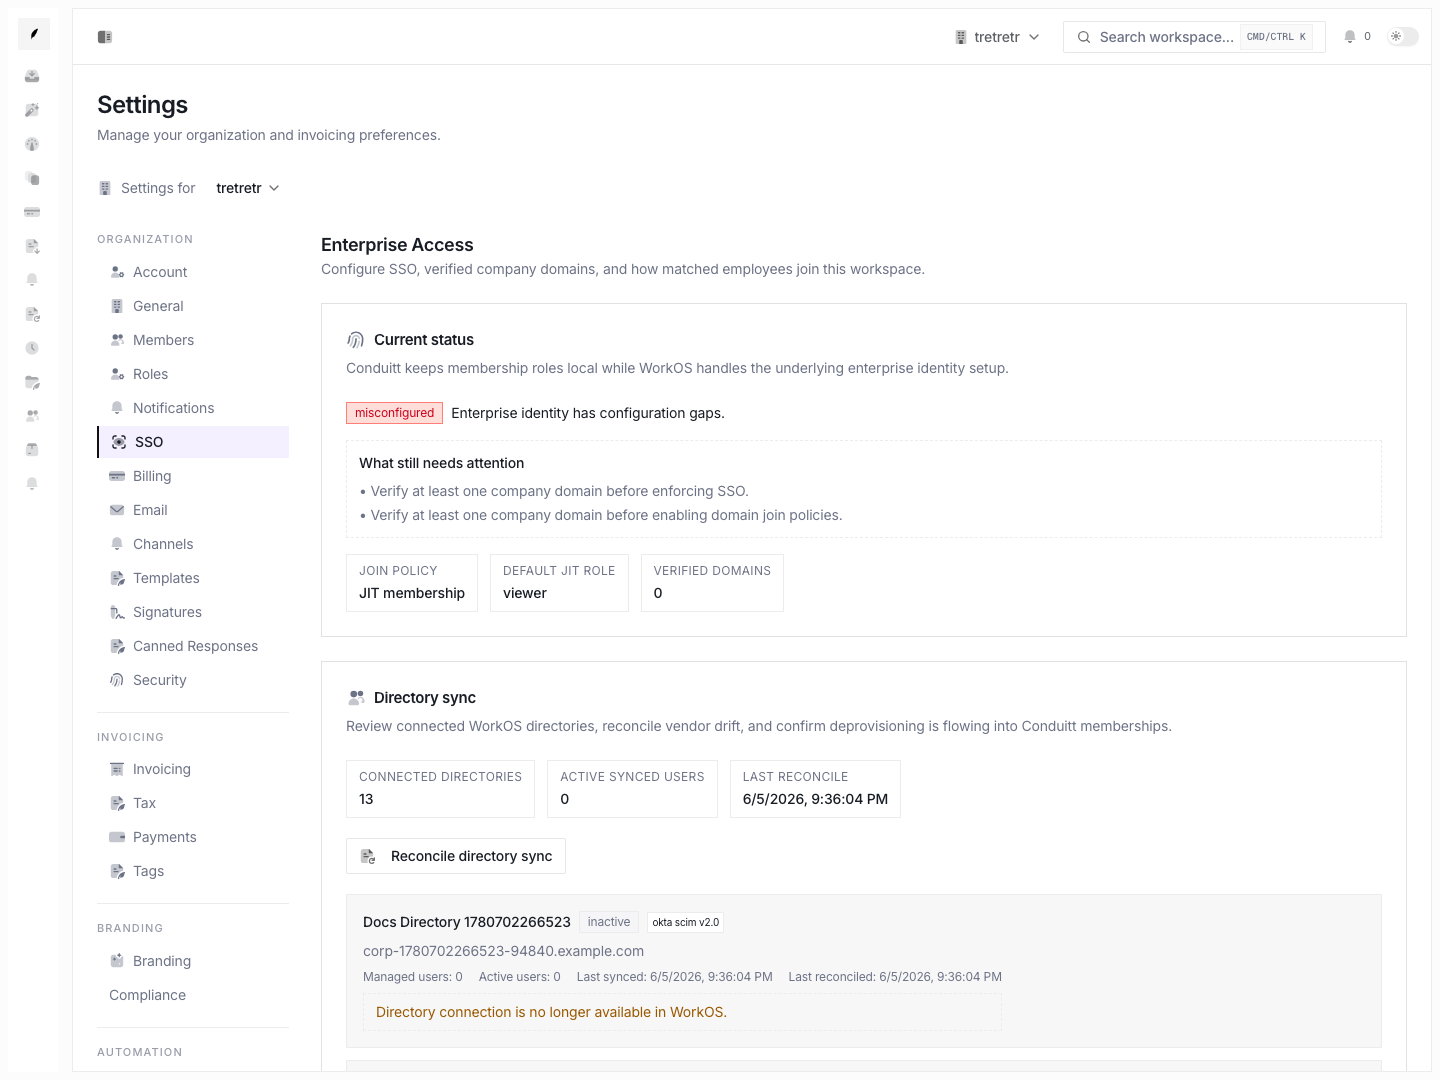The width and height of the screenshot is (1440, 1080).
Task: Select Roles in settings sidebar
Action: [x=193, y=374]
